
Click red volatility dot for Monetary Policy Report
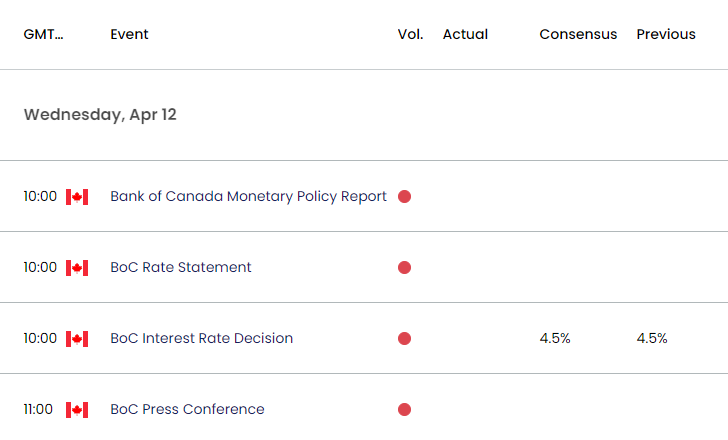[404, 197]
